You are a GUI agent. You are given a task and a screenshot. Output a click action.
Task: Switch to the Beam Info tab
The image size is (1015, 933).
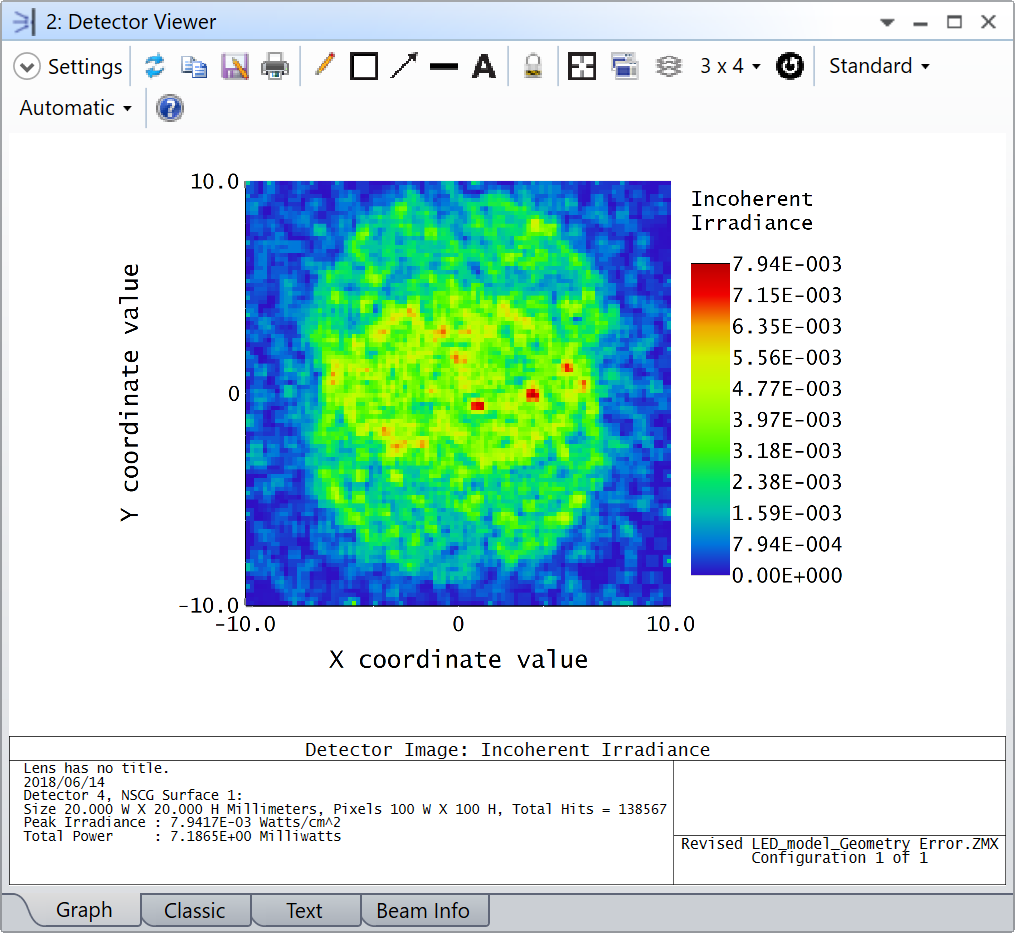[x=423, y=911]
